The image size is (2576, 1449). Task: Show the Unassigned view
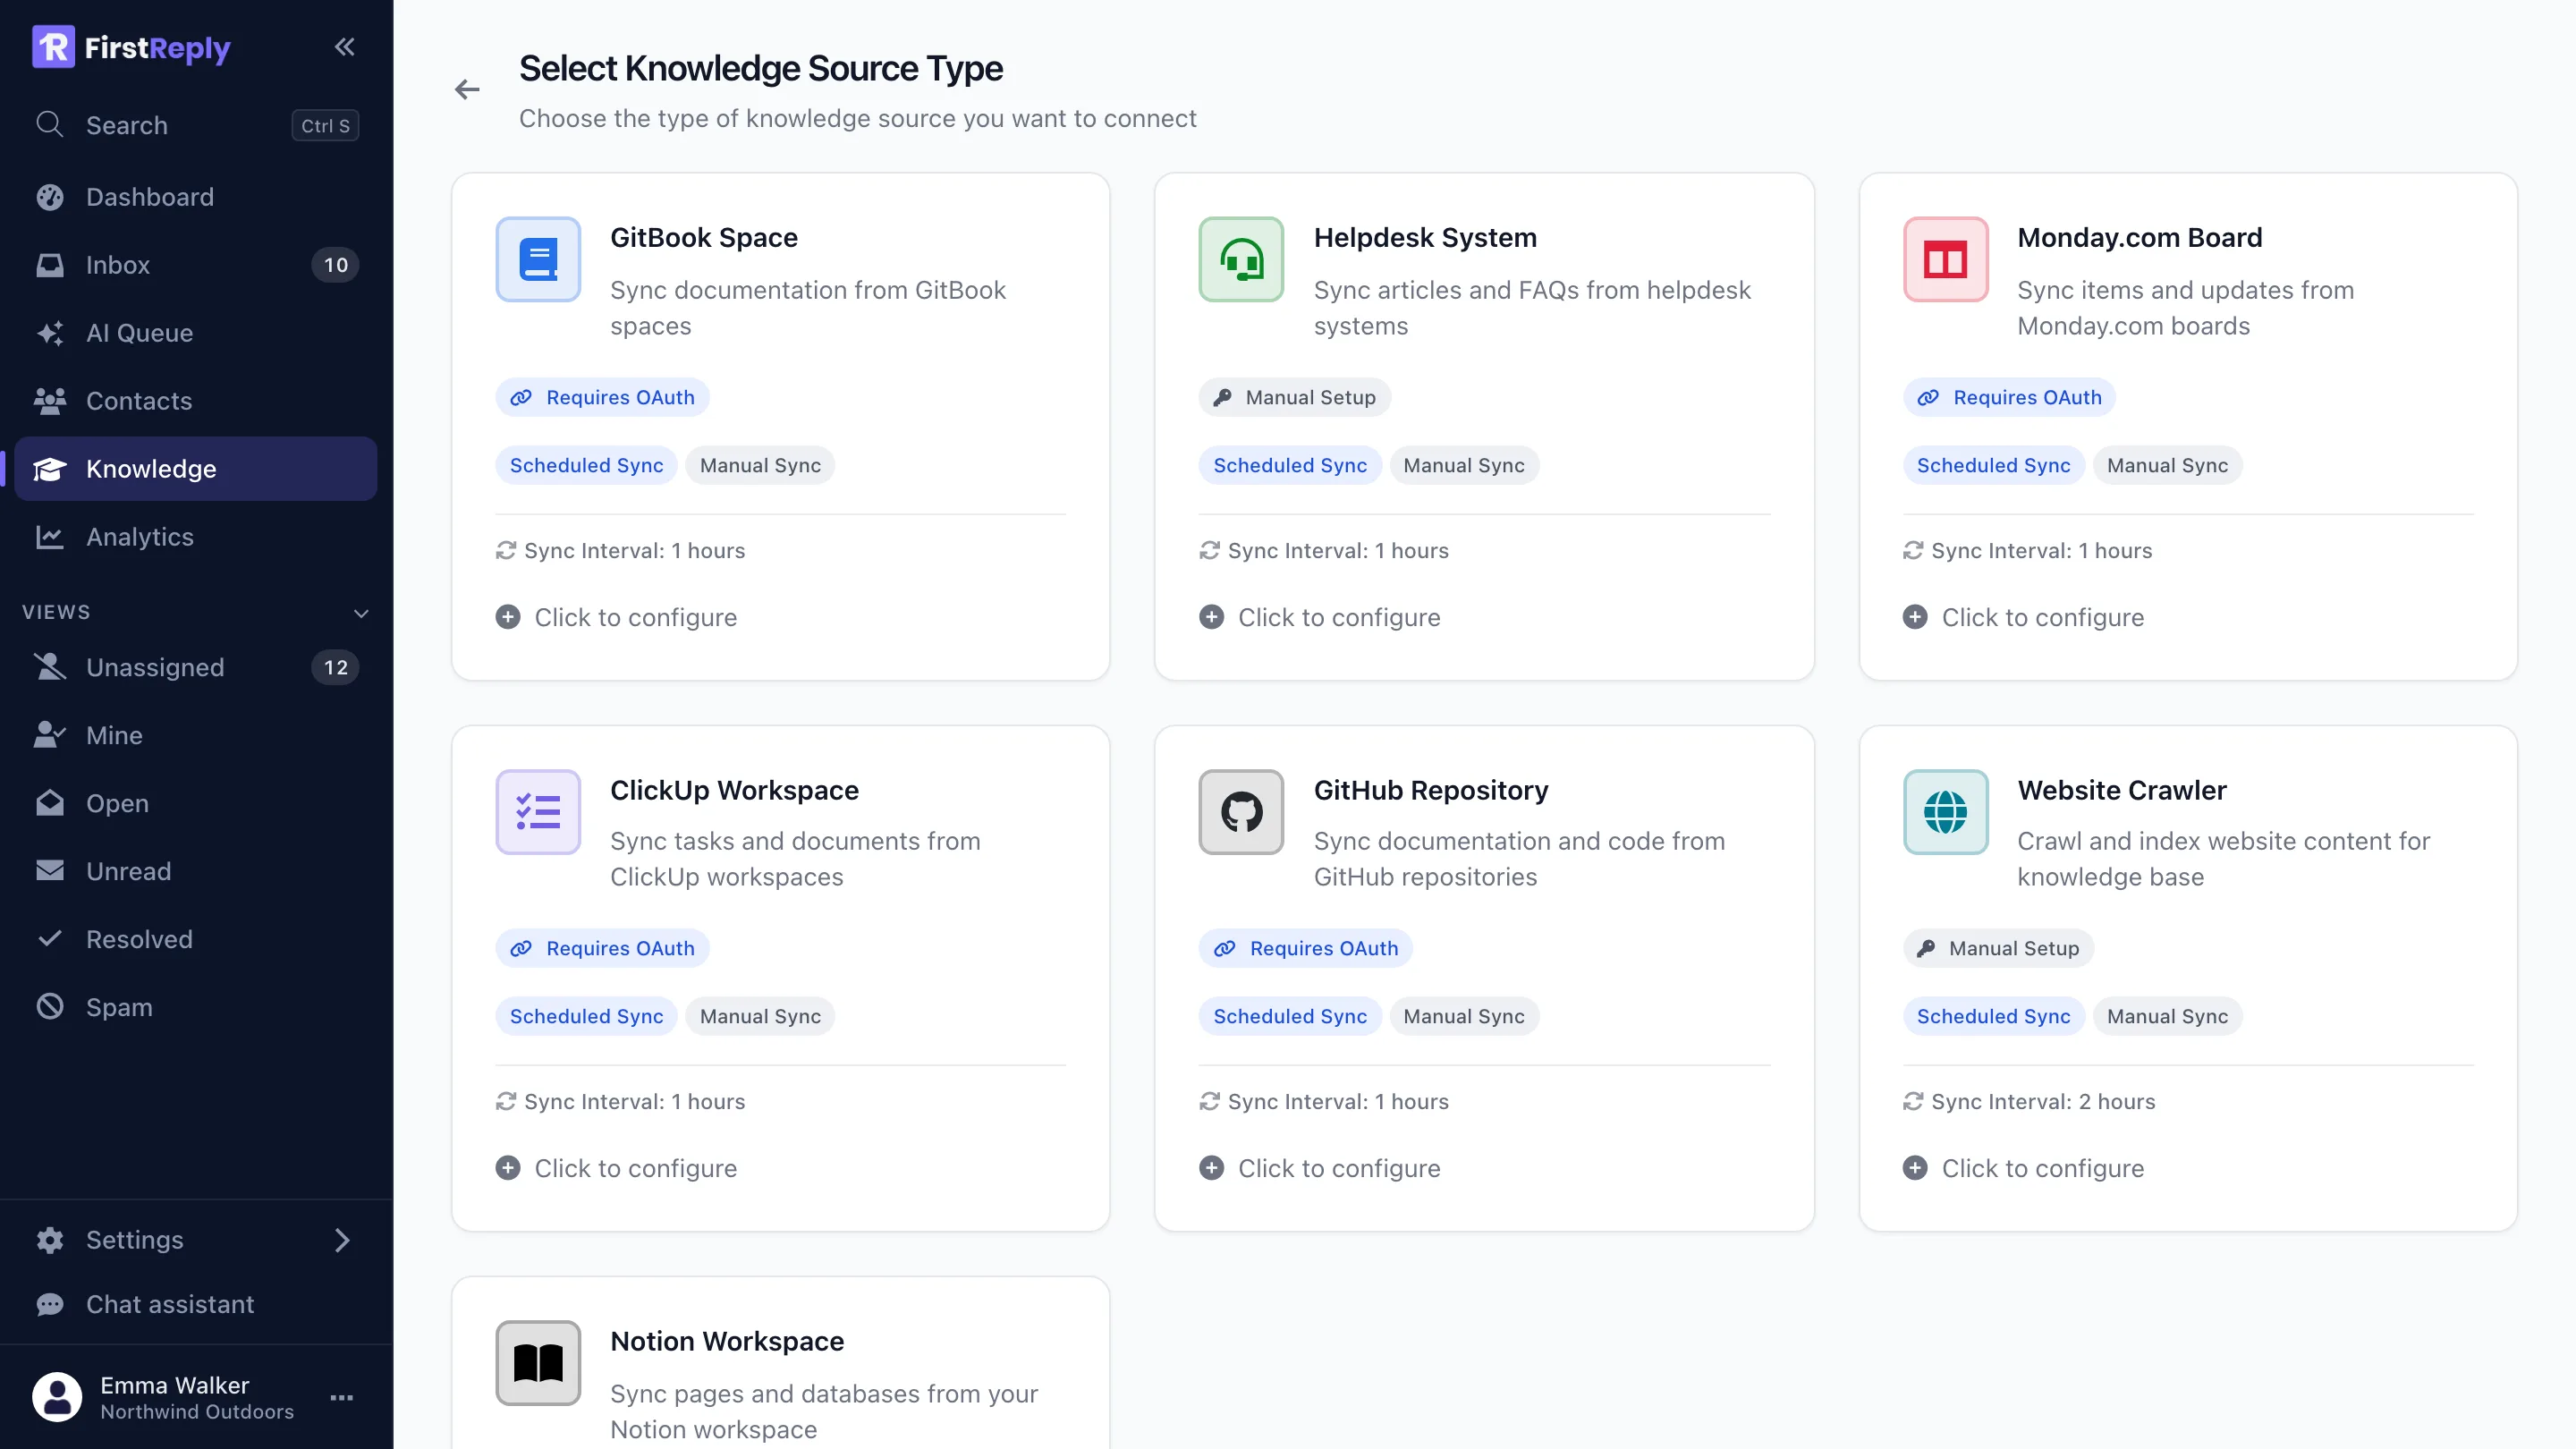(x=196, y=667)
